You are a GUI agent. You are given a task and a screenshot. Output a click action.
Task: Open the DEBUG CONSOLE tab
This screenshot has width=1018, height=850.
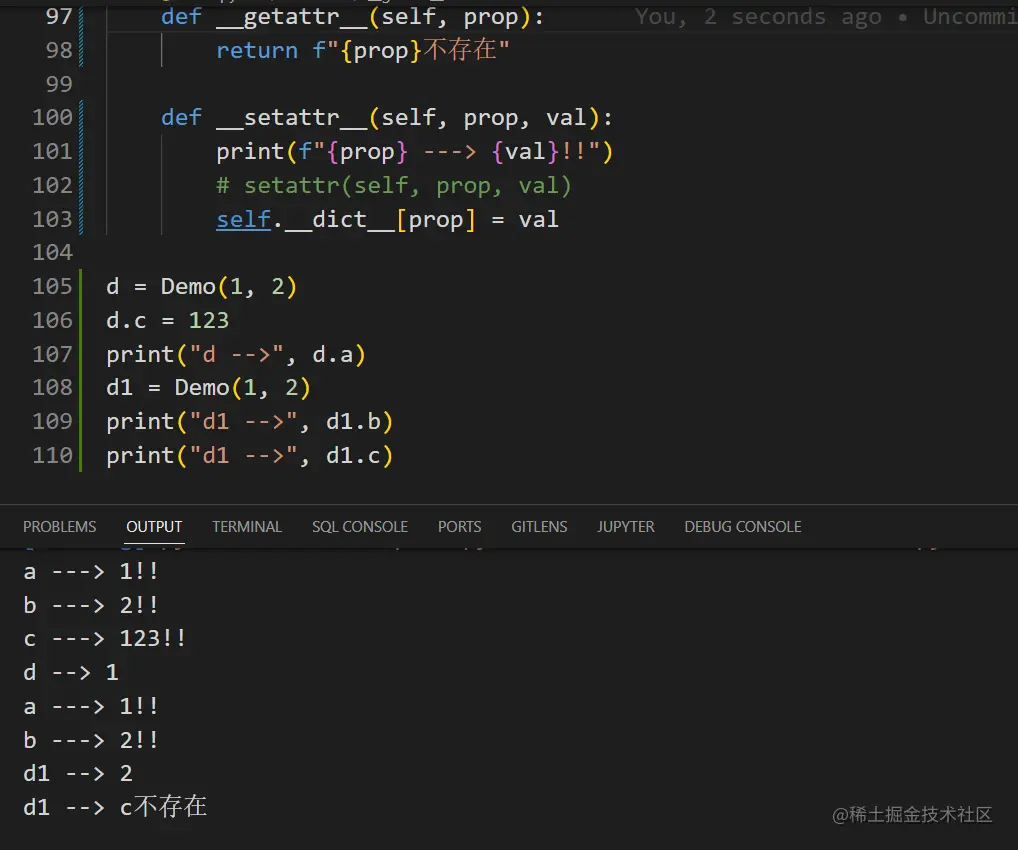coord(743,527)
